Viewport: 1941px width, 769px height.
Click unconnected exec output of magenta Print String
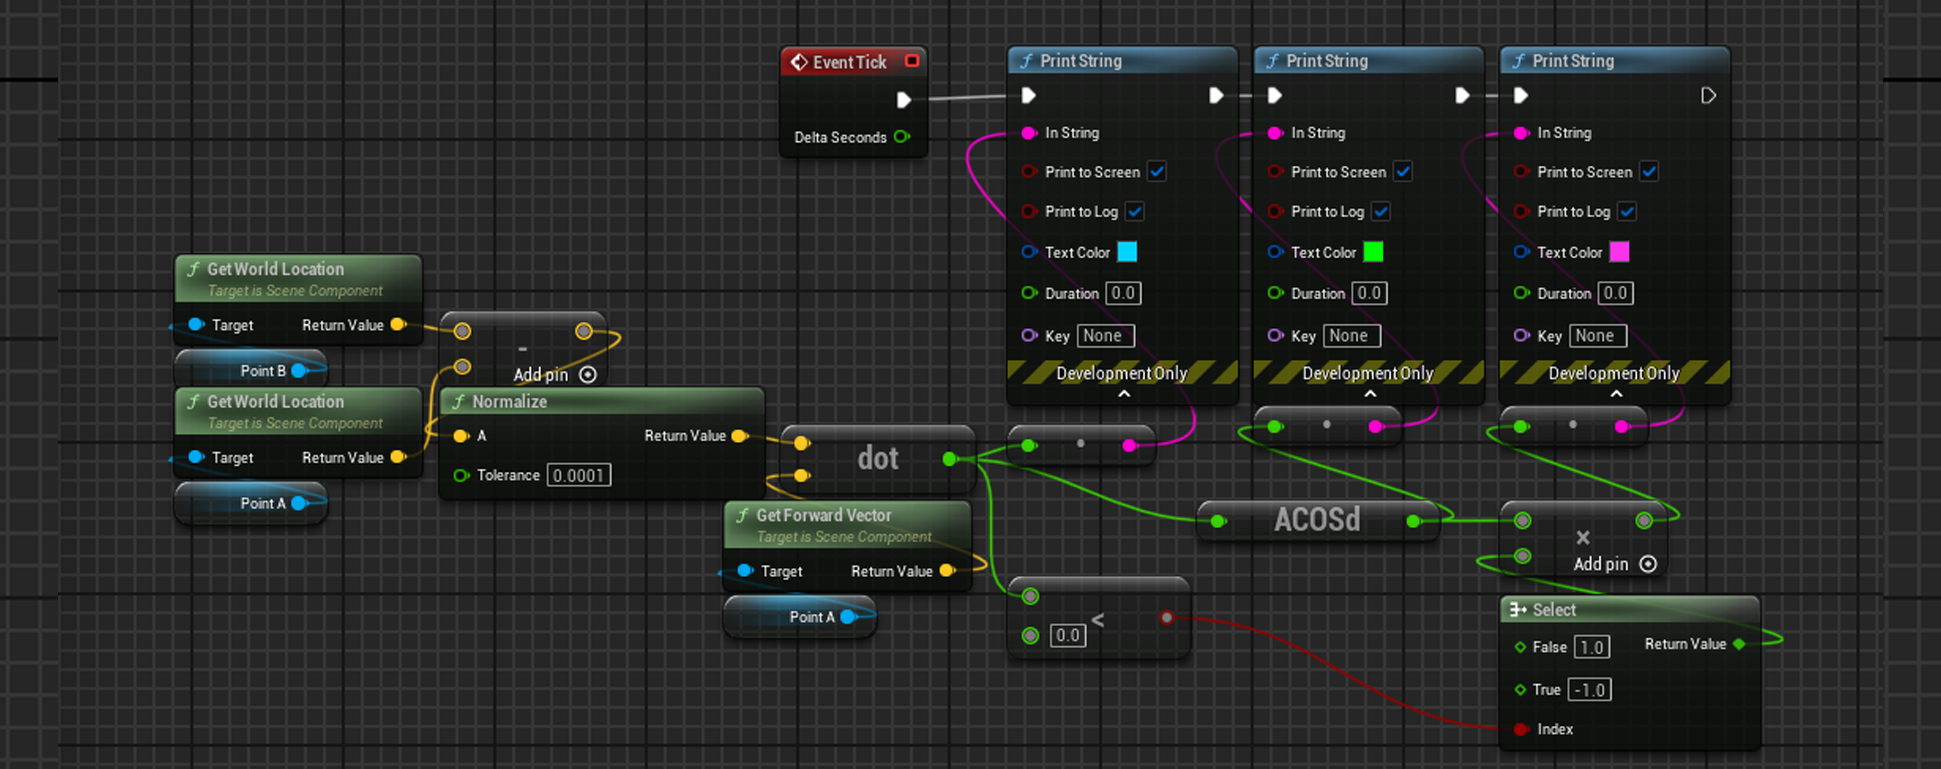click(x=1708, y=95)
